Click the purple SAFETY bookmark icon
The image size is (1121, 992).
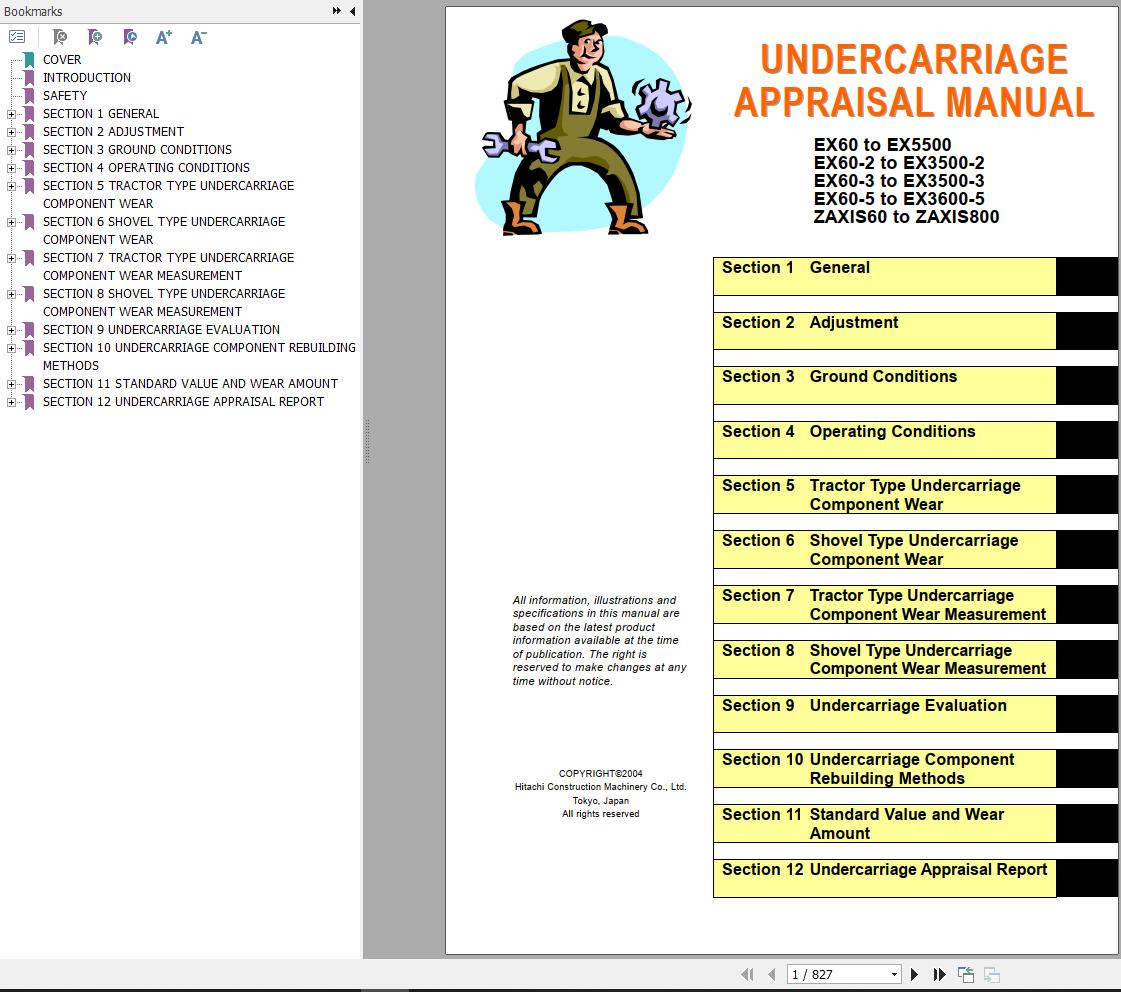29,95
